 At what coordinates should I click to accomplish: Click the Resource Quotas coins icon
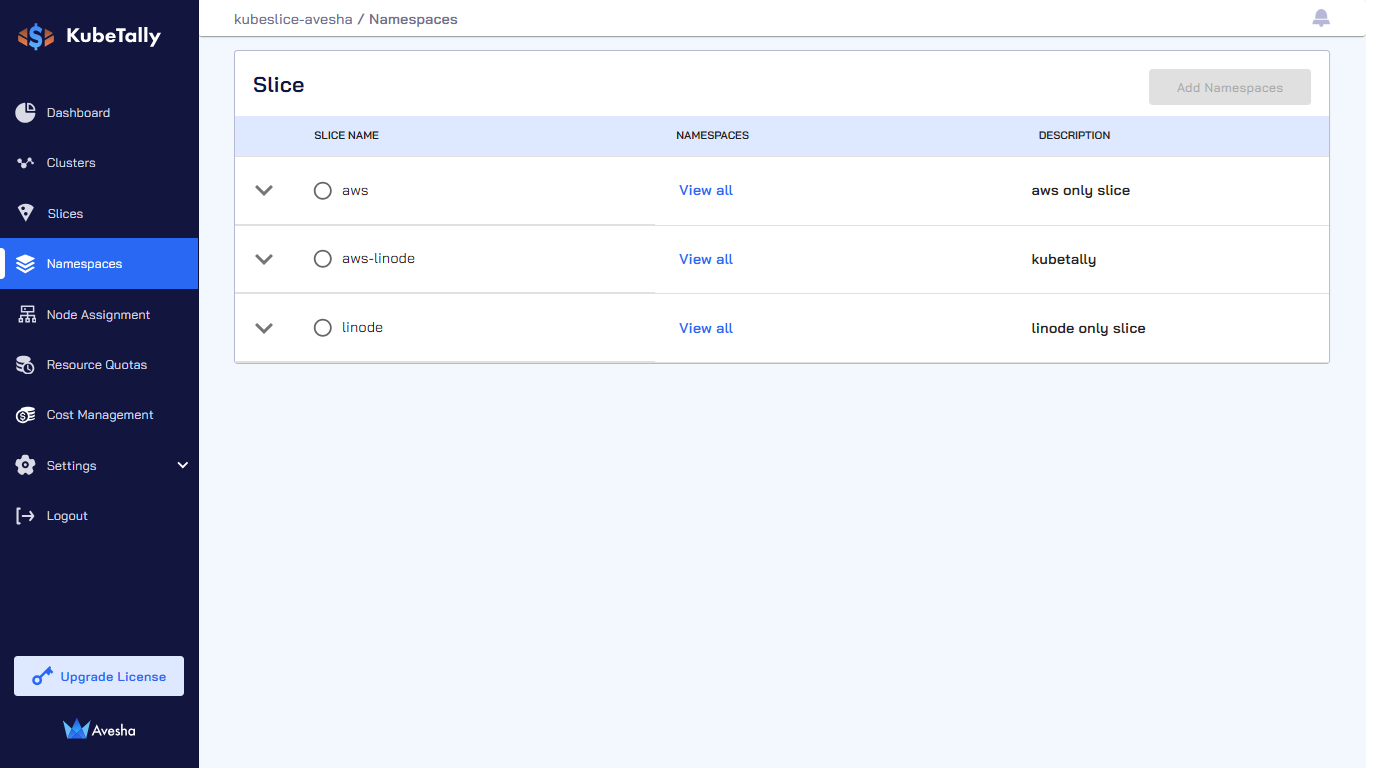tap(26, 365)
